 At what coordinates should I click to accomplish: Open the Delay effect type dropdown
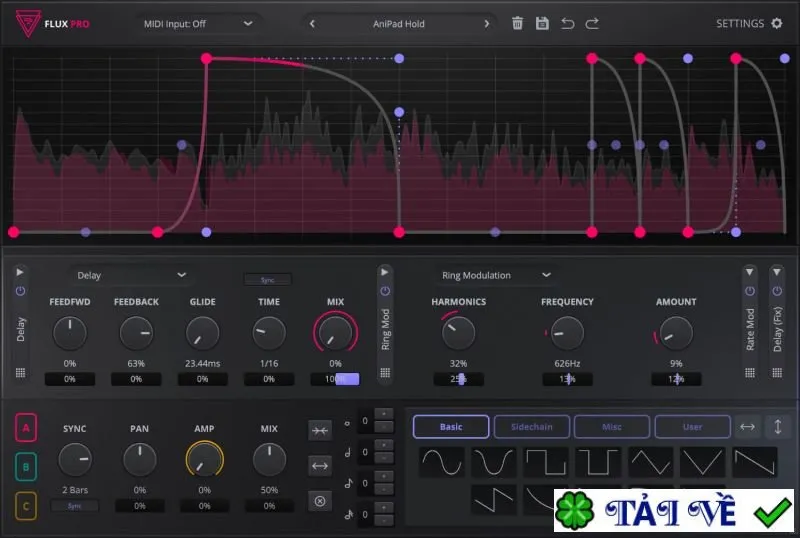131,275
